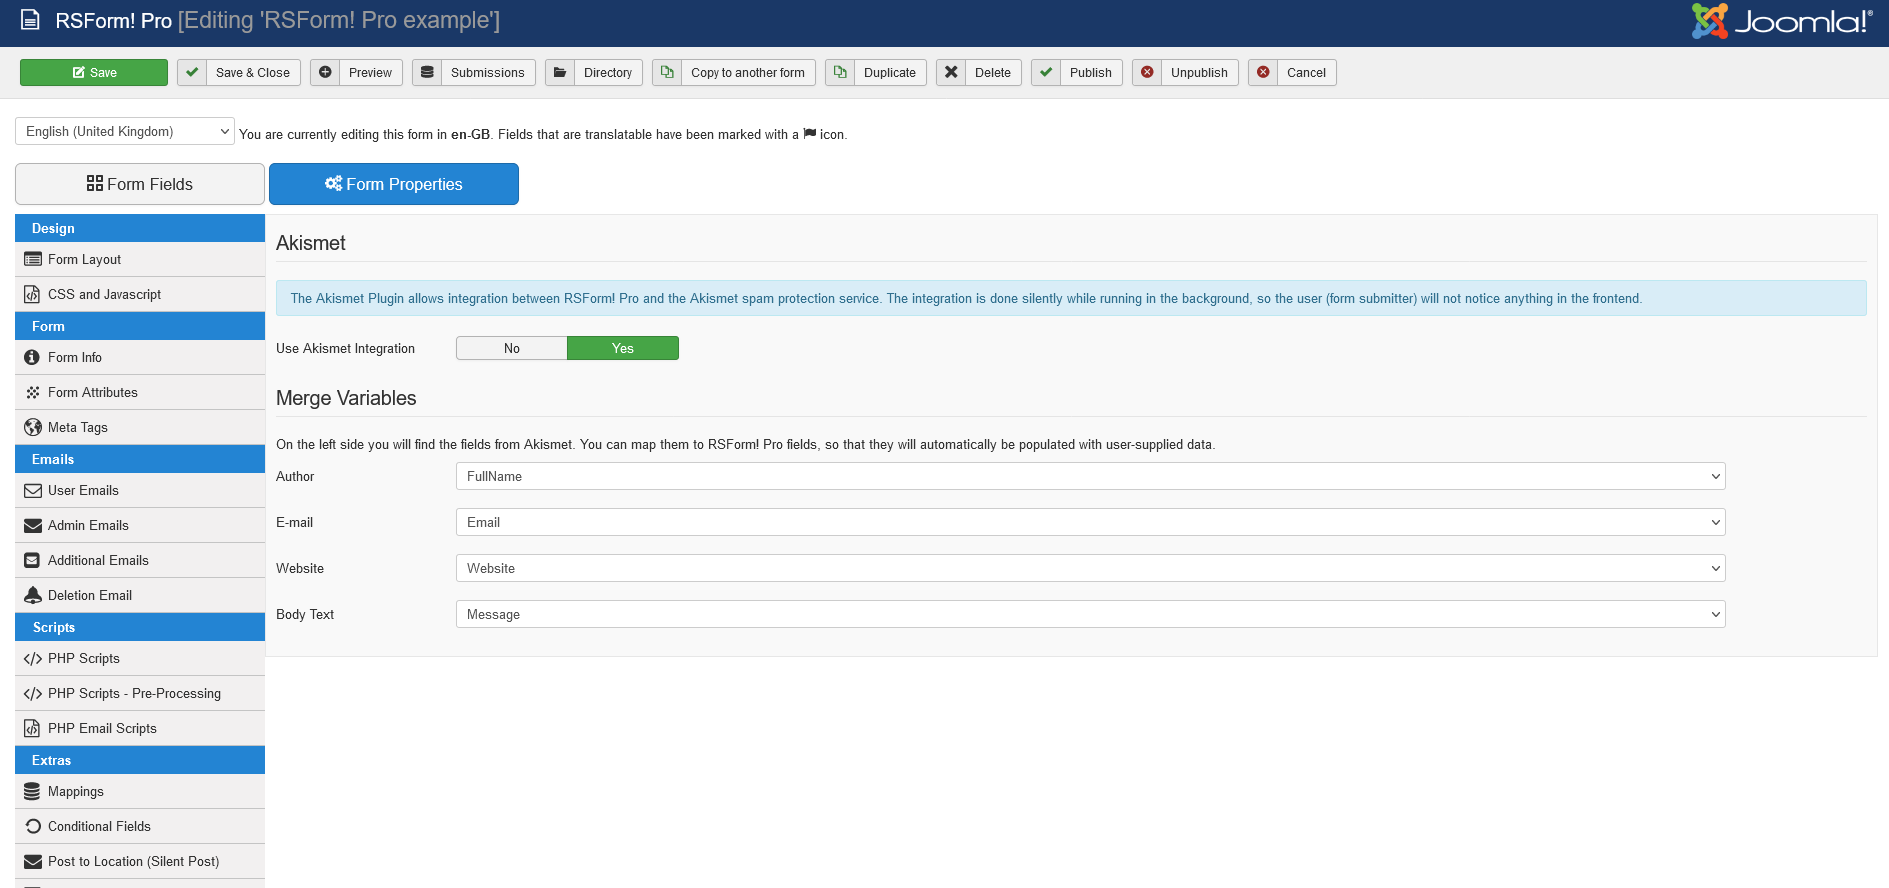The width and height of the screenshot is (1889, 888).
Task: Open the Website field mapping dropdown
Action: (x=1091, y=568)
